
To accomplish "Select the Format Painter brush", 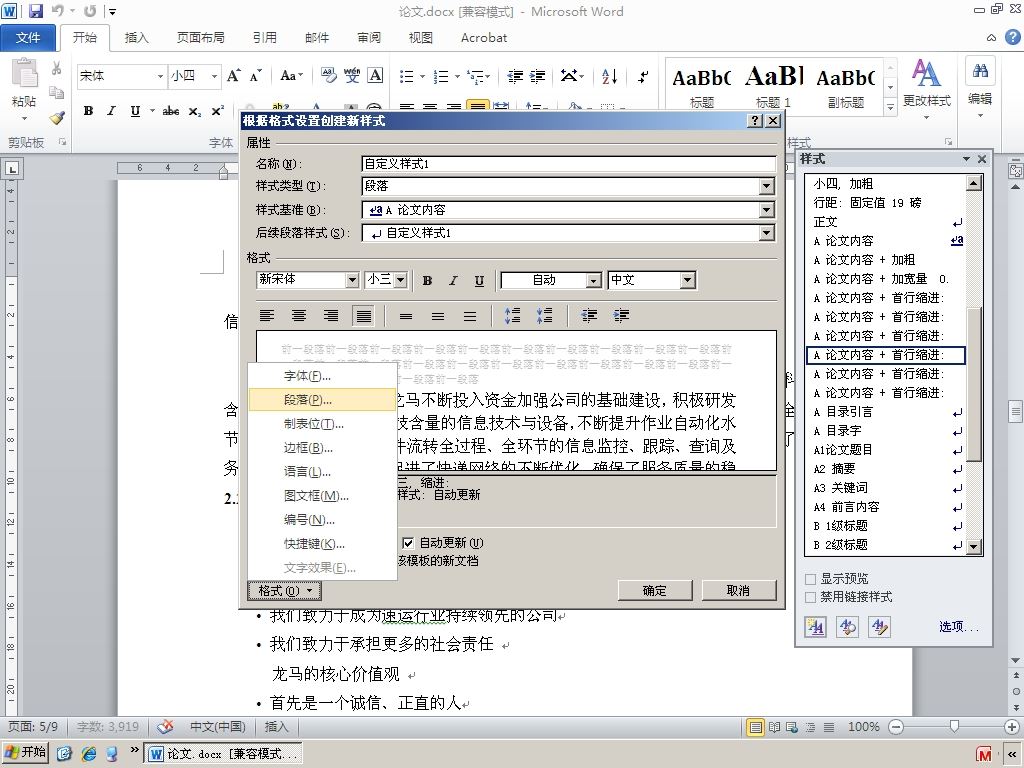I will [57, 118].
